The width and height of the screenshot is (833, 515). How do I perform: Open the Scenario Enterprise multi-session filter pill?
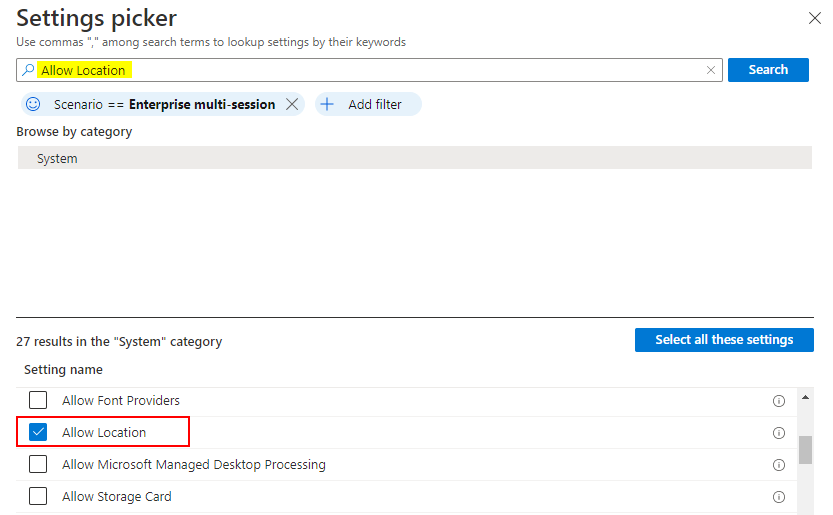[164, 104]
